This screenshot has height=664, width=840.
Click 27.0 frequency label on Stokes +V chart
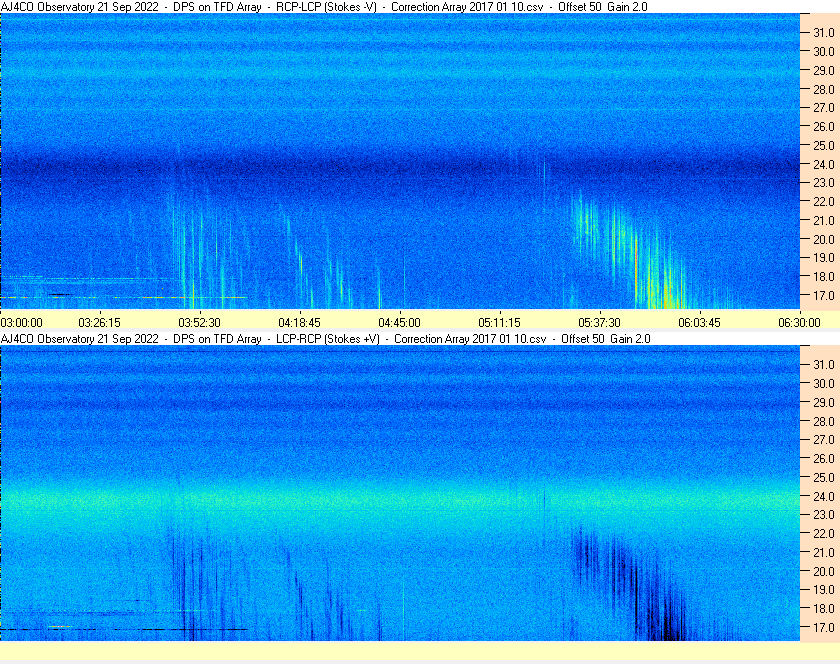tap(824, 439)
